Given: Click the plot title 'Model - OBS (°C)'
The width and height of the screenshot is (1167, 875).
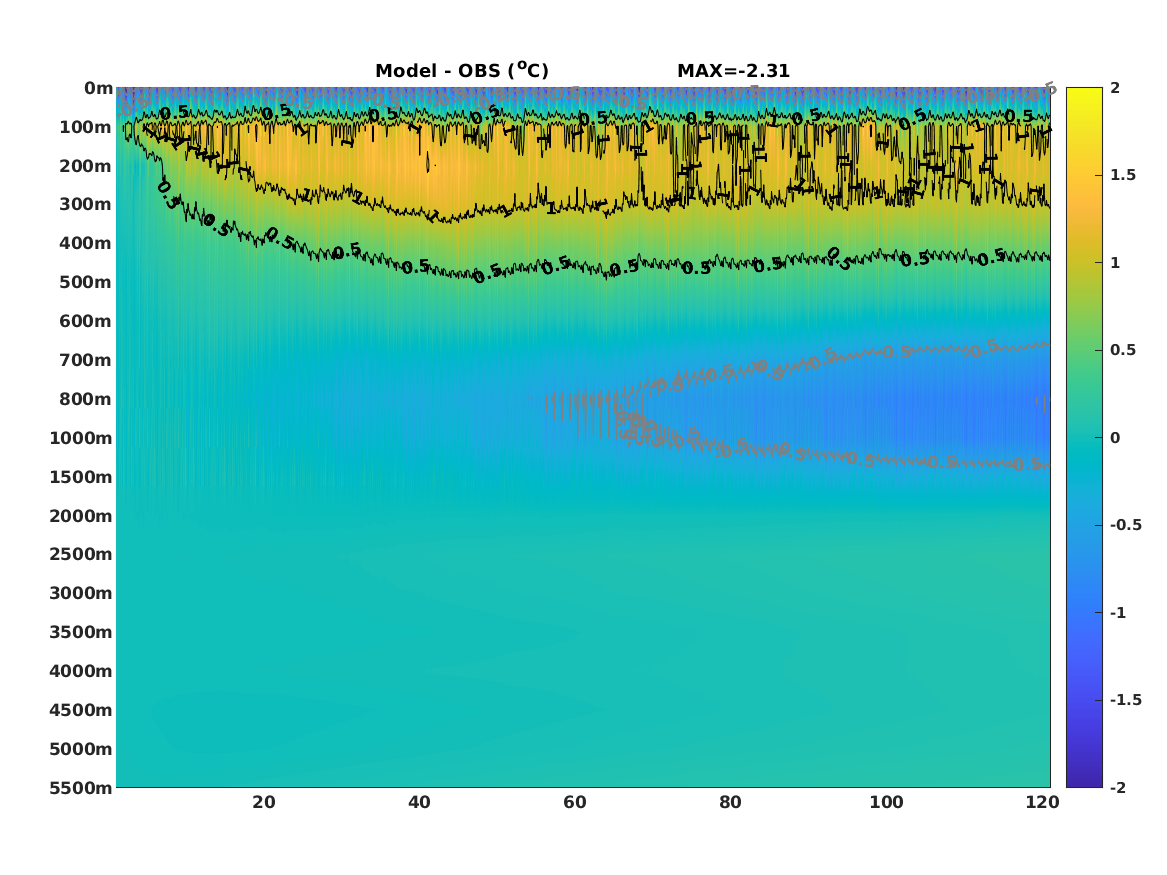Looking at the screenshot, I should click(461, 71).
